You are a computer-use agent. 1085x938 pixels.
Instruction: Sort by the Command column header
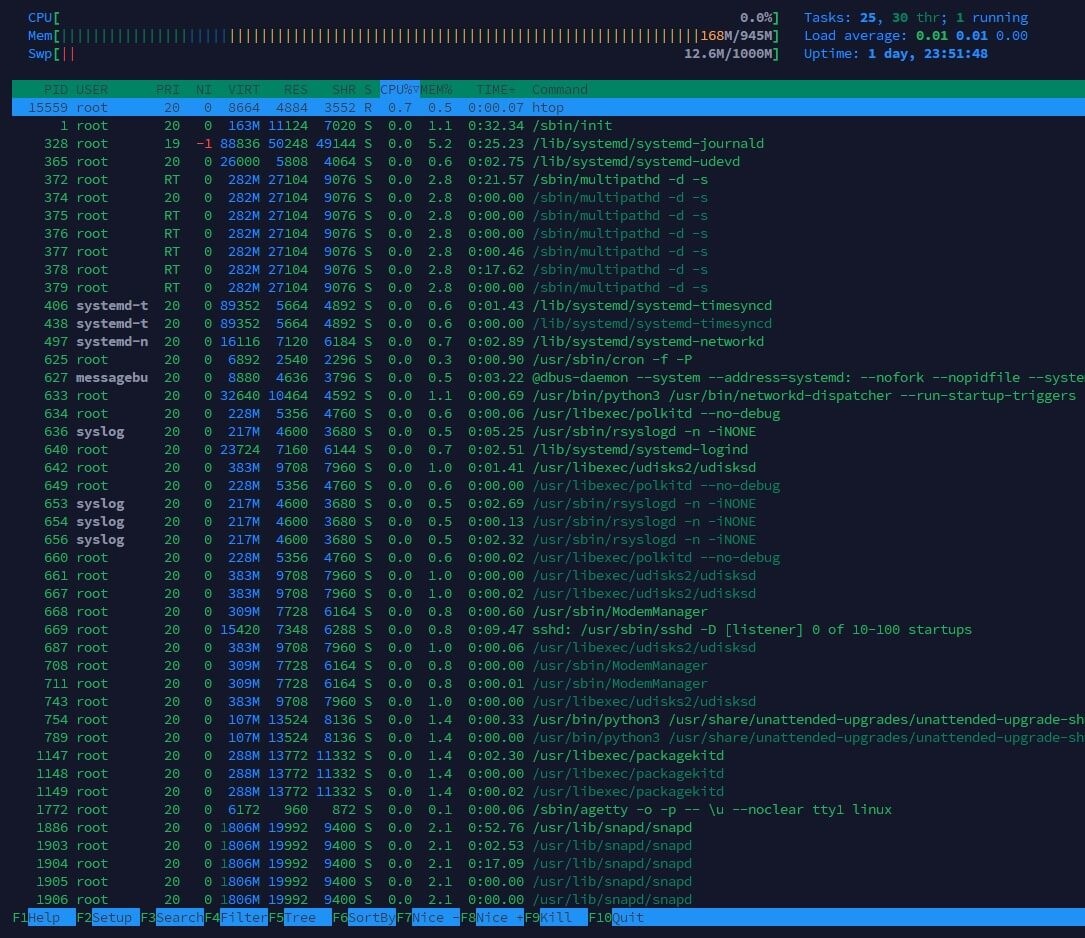coord(560,89)
